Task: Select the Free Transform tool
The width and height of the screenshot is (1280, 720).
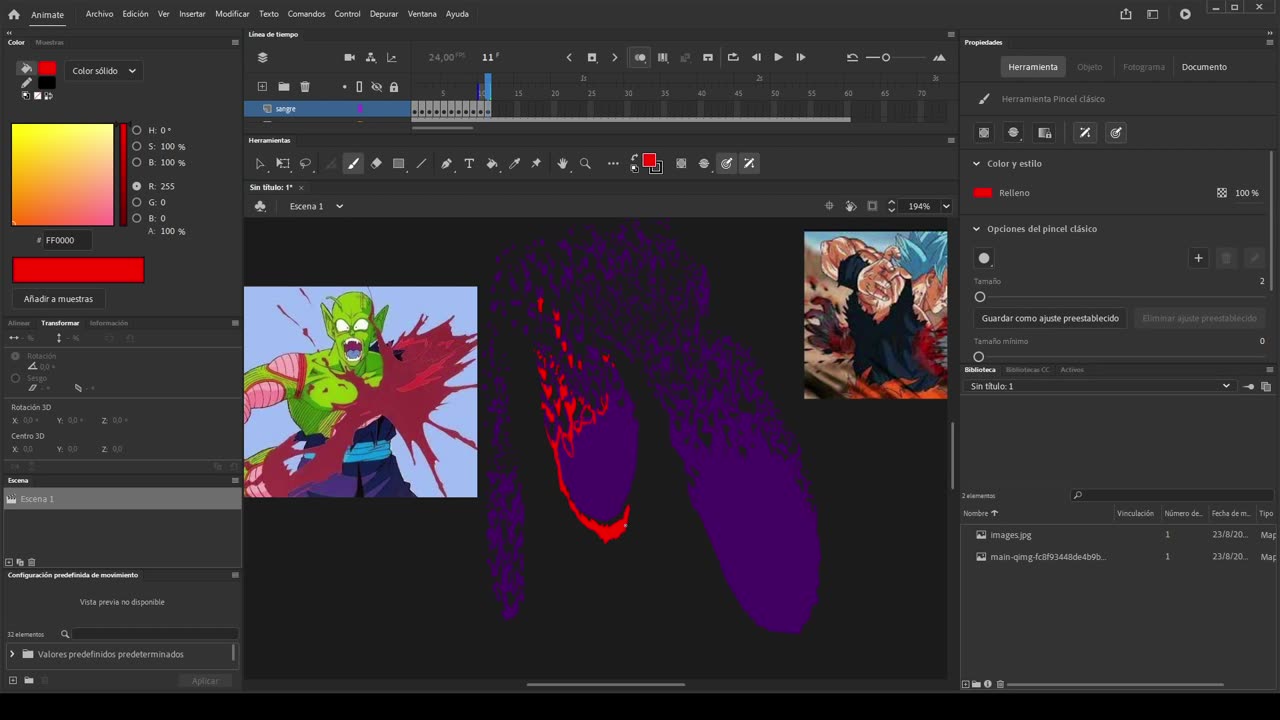Action: click(x=283, y=163)
